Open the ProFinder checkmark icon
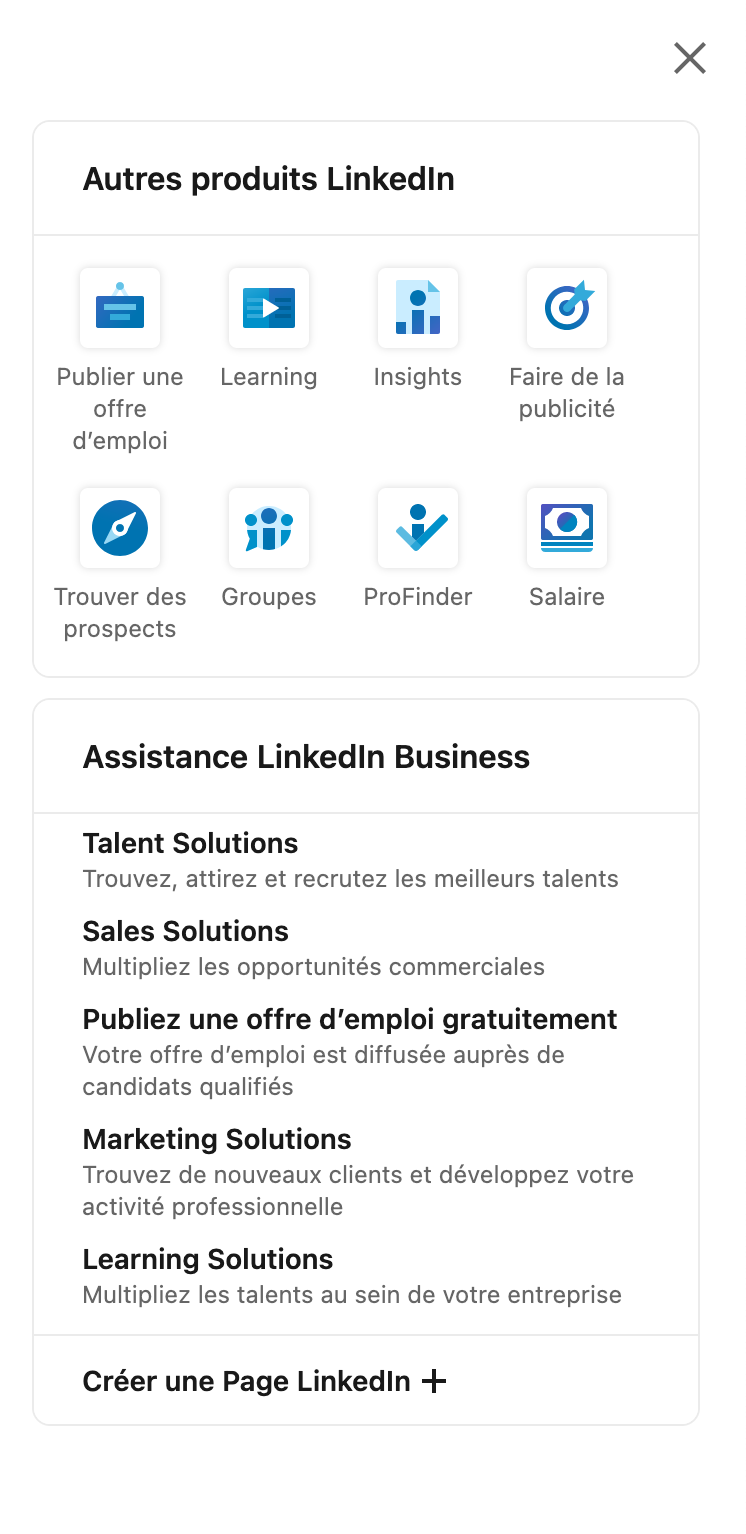 click(x=418, y=528)
